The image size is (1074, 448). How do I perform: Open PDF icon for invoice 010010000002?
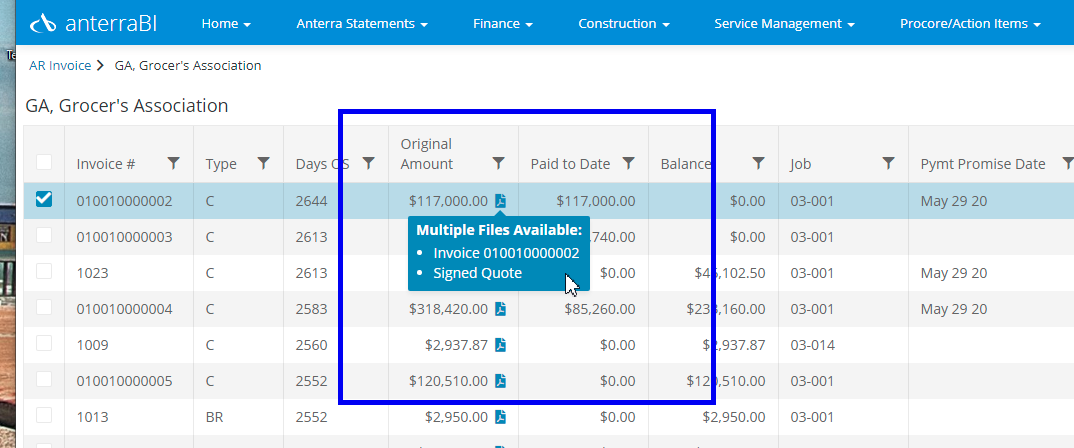(501, 201)
